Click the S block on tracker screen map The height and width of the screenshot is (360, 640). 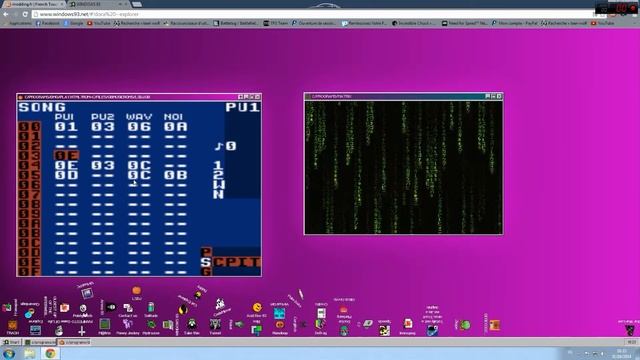[206, 262]
